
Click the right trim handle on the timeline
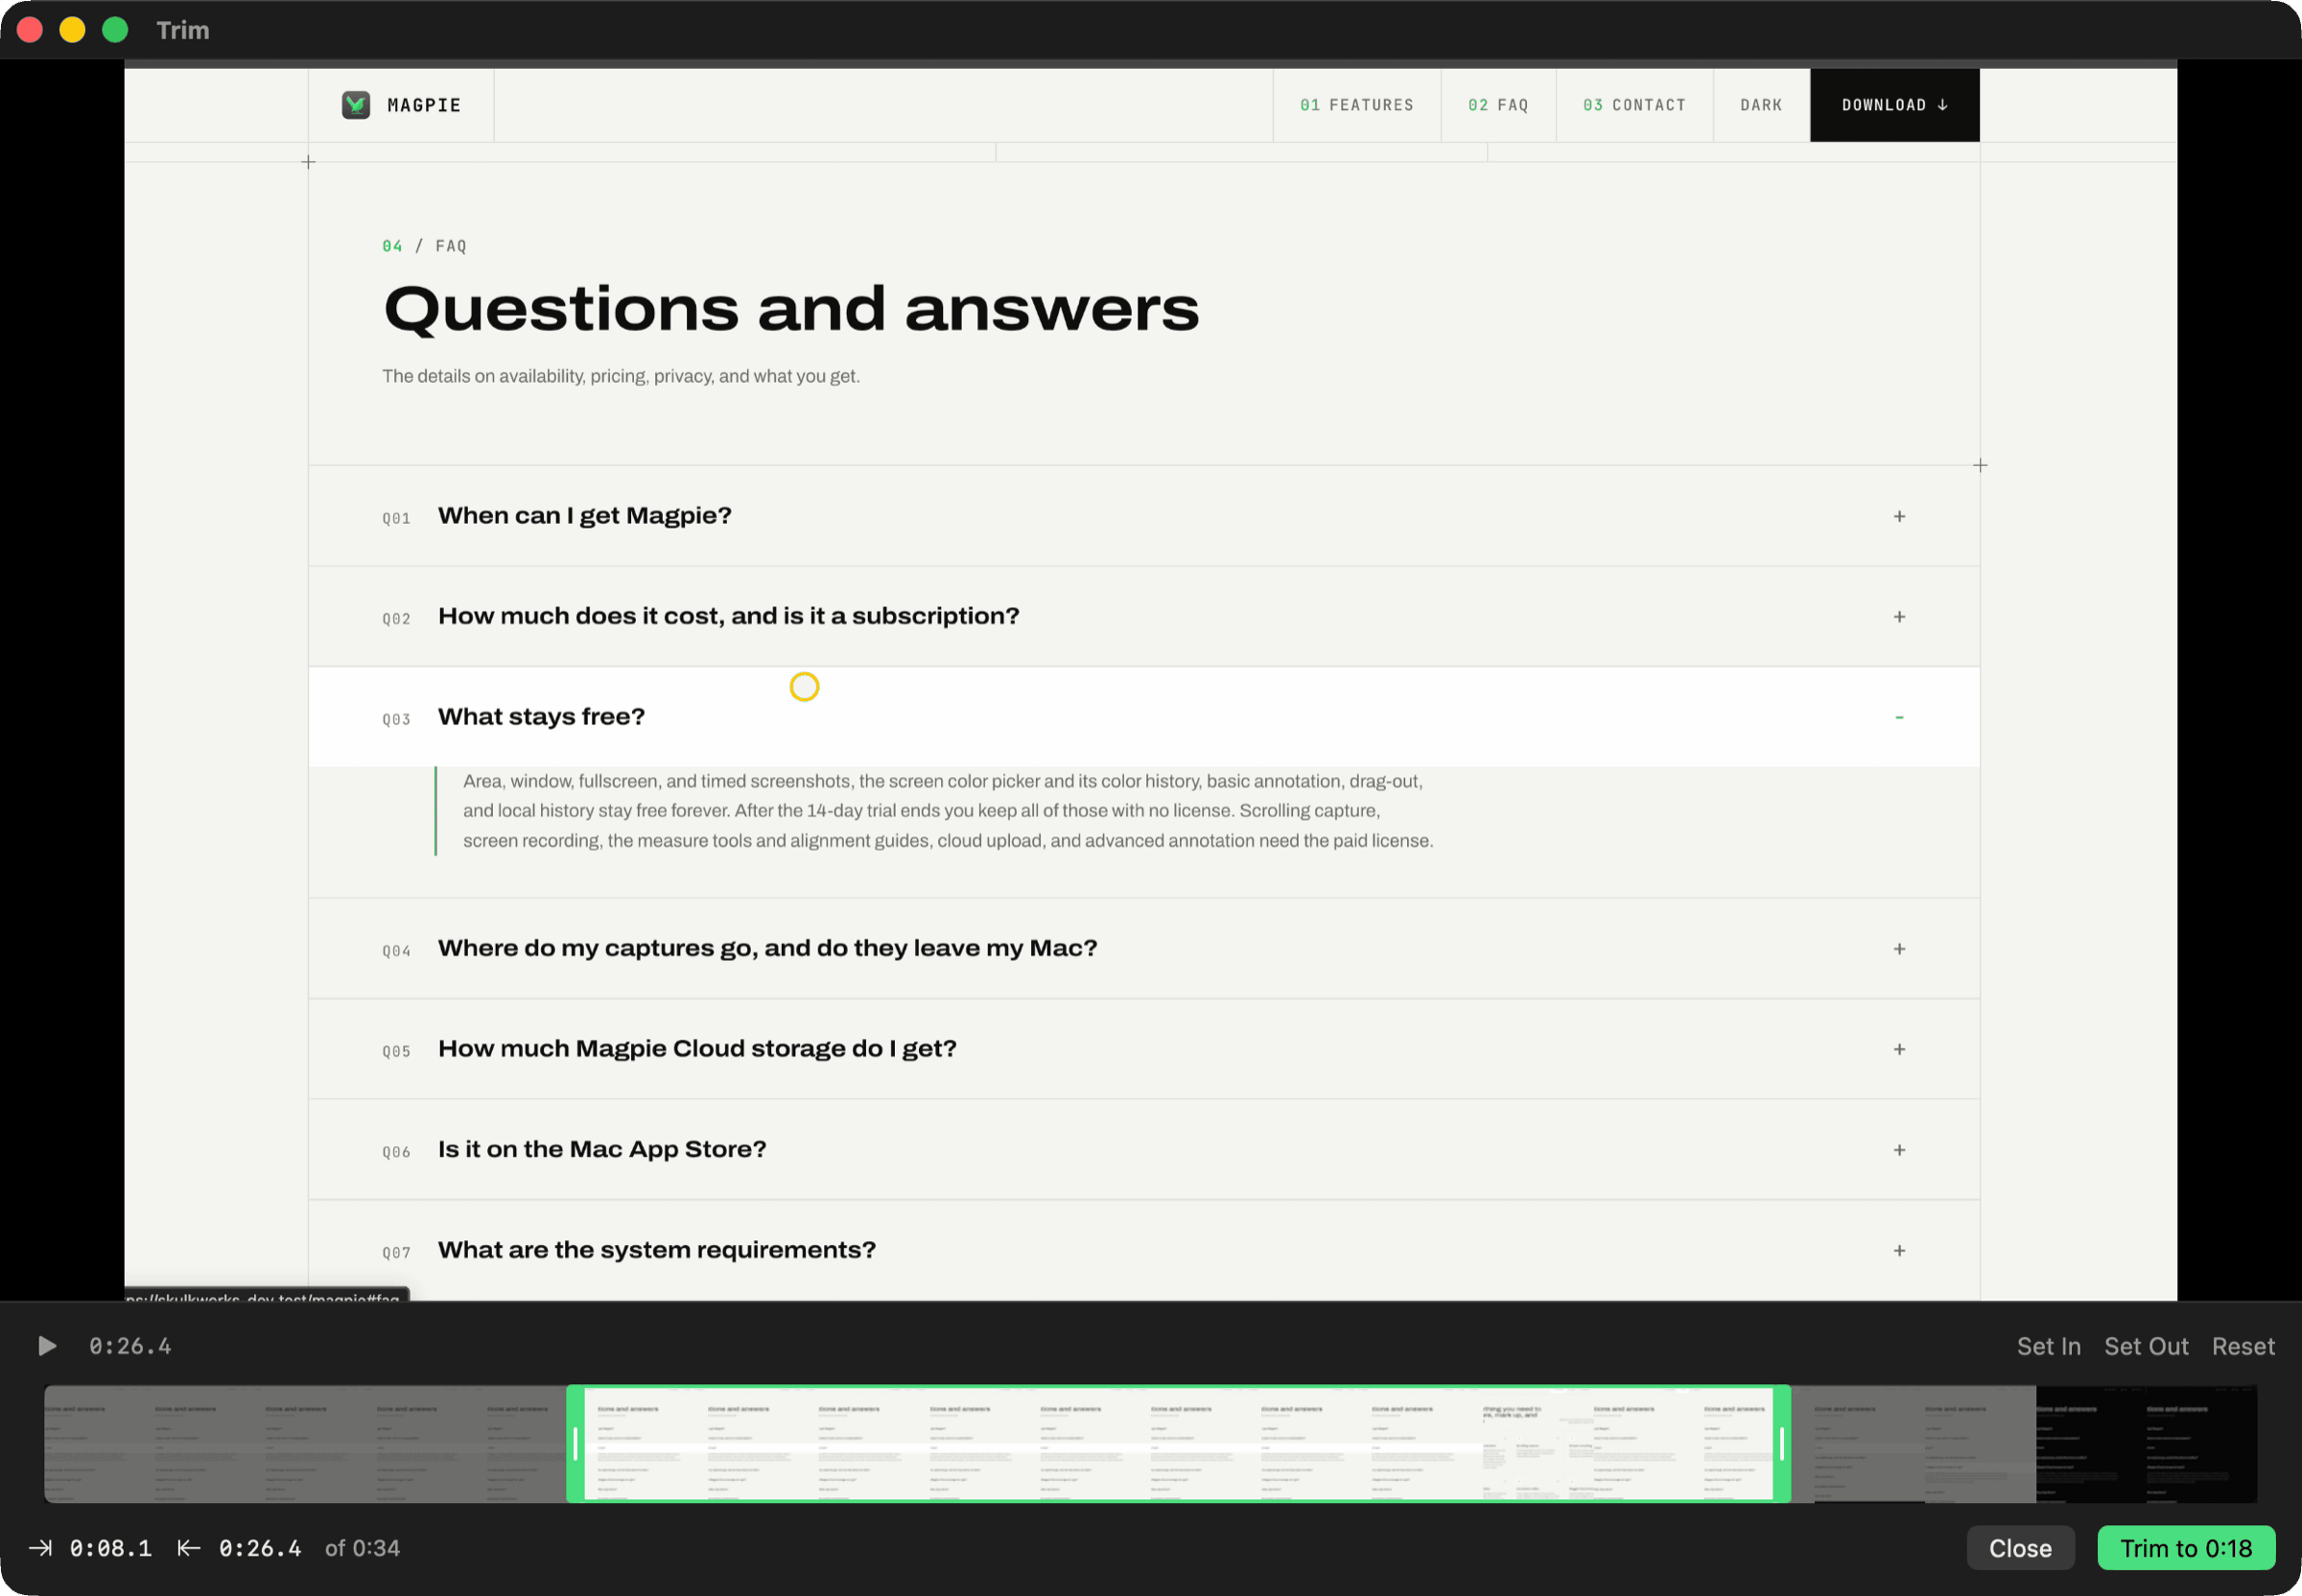1782,1444
